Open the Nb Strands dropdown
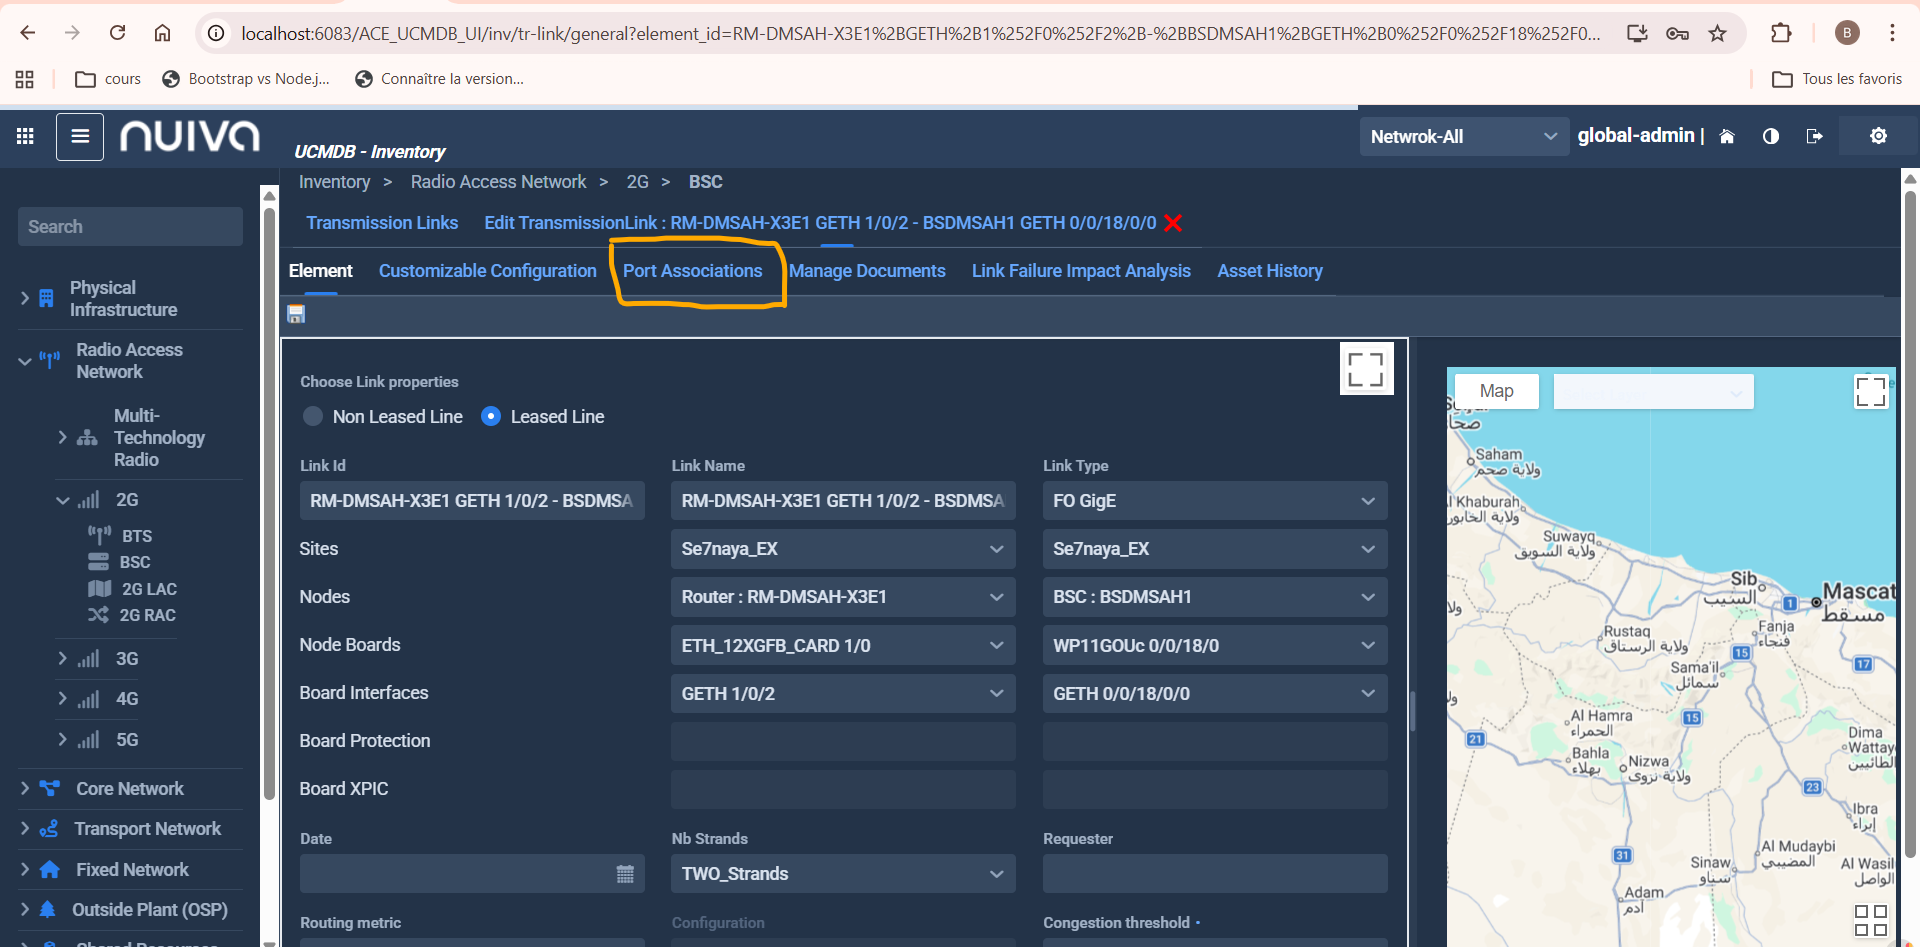 point(842,874)
